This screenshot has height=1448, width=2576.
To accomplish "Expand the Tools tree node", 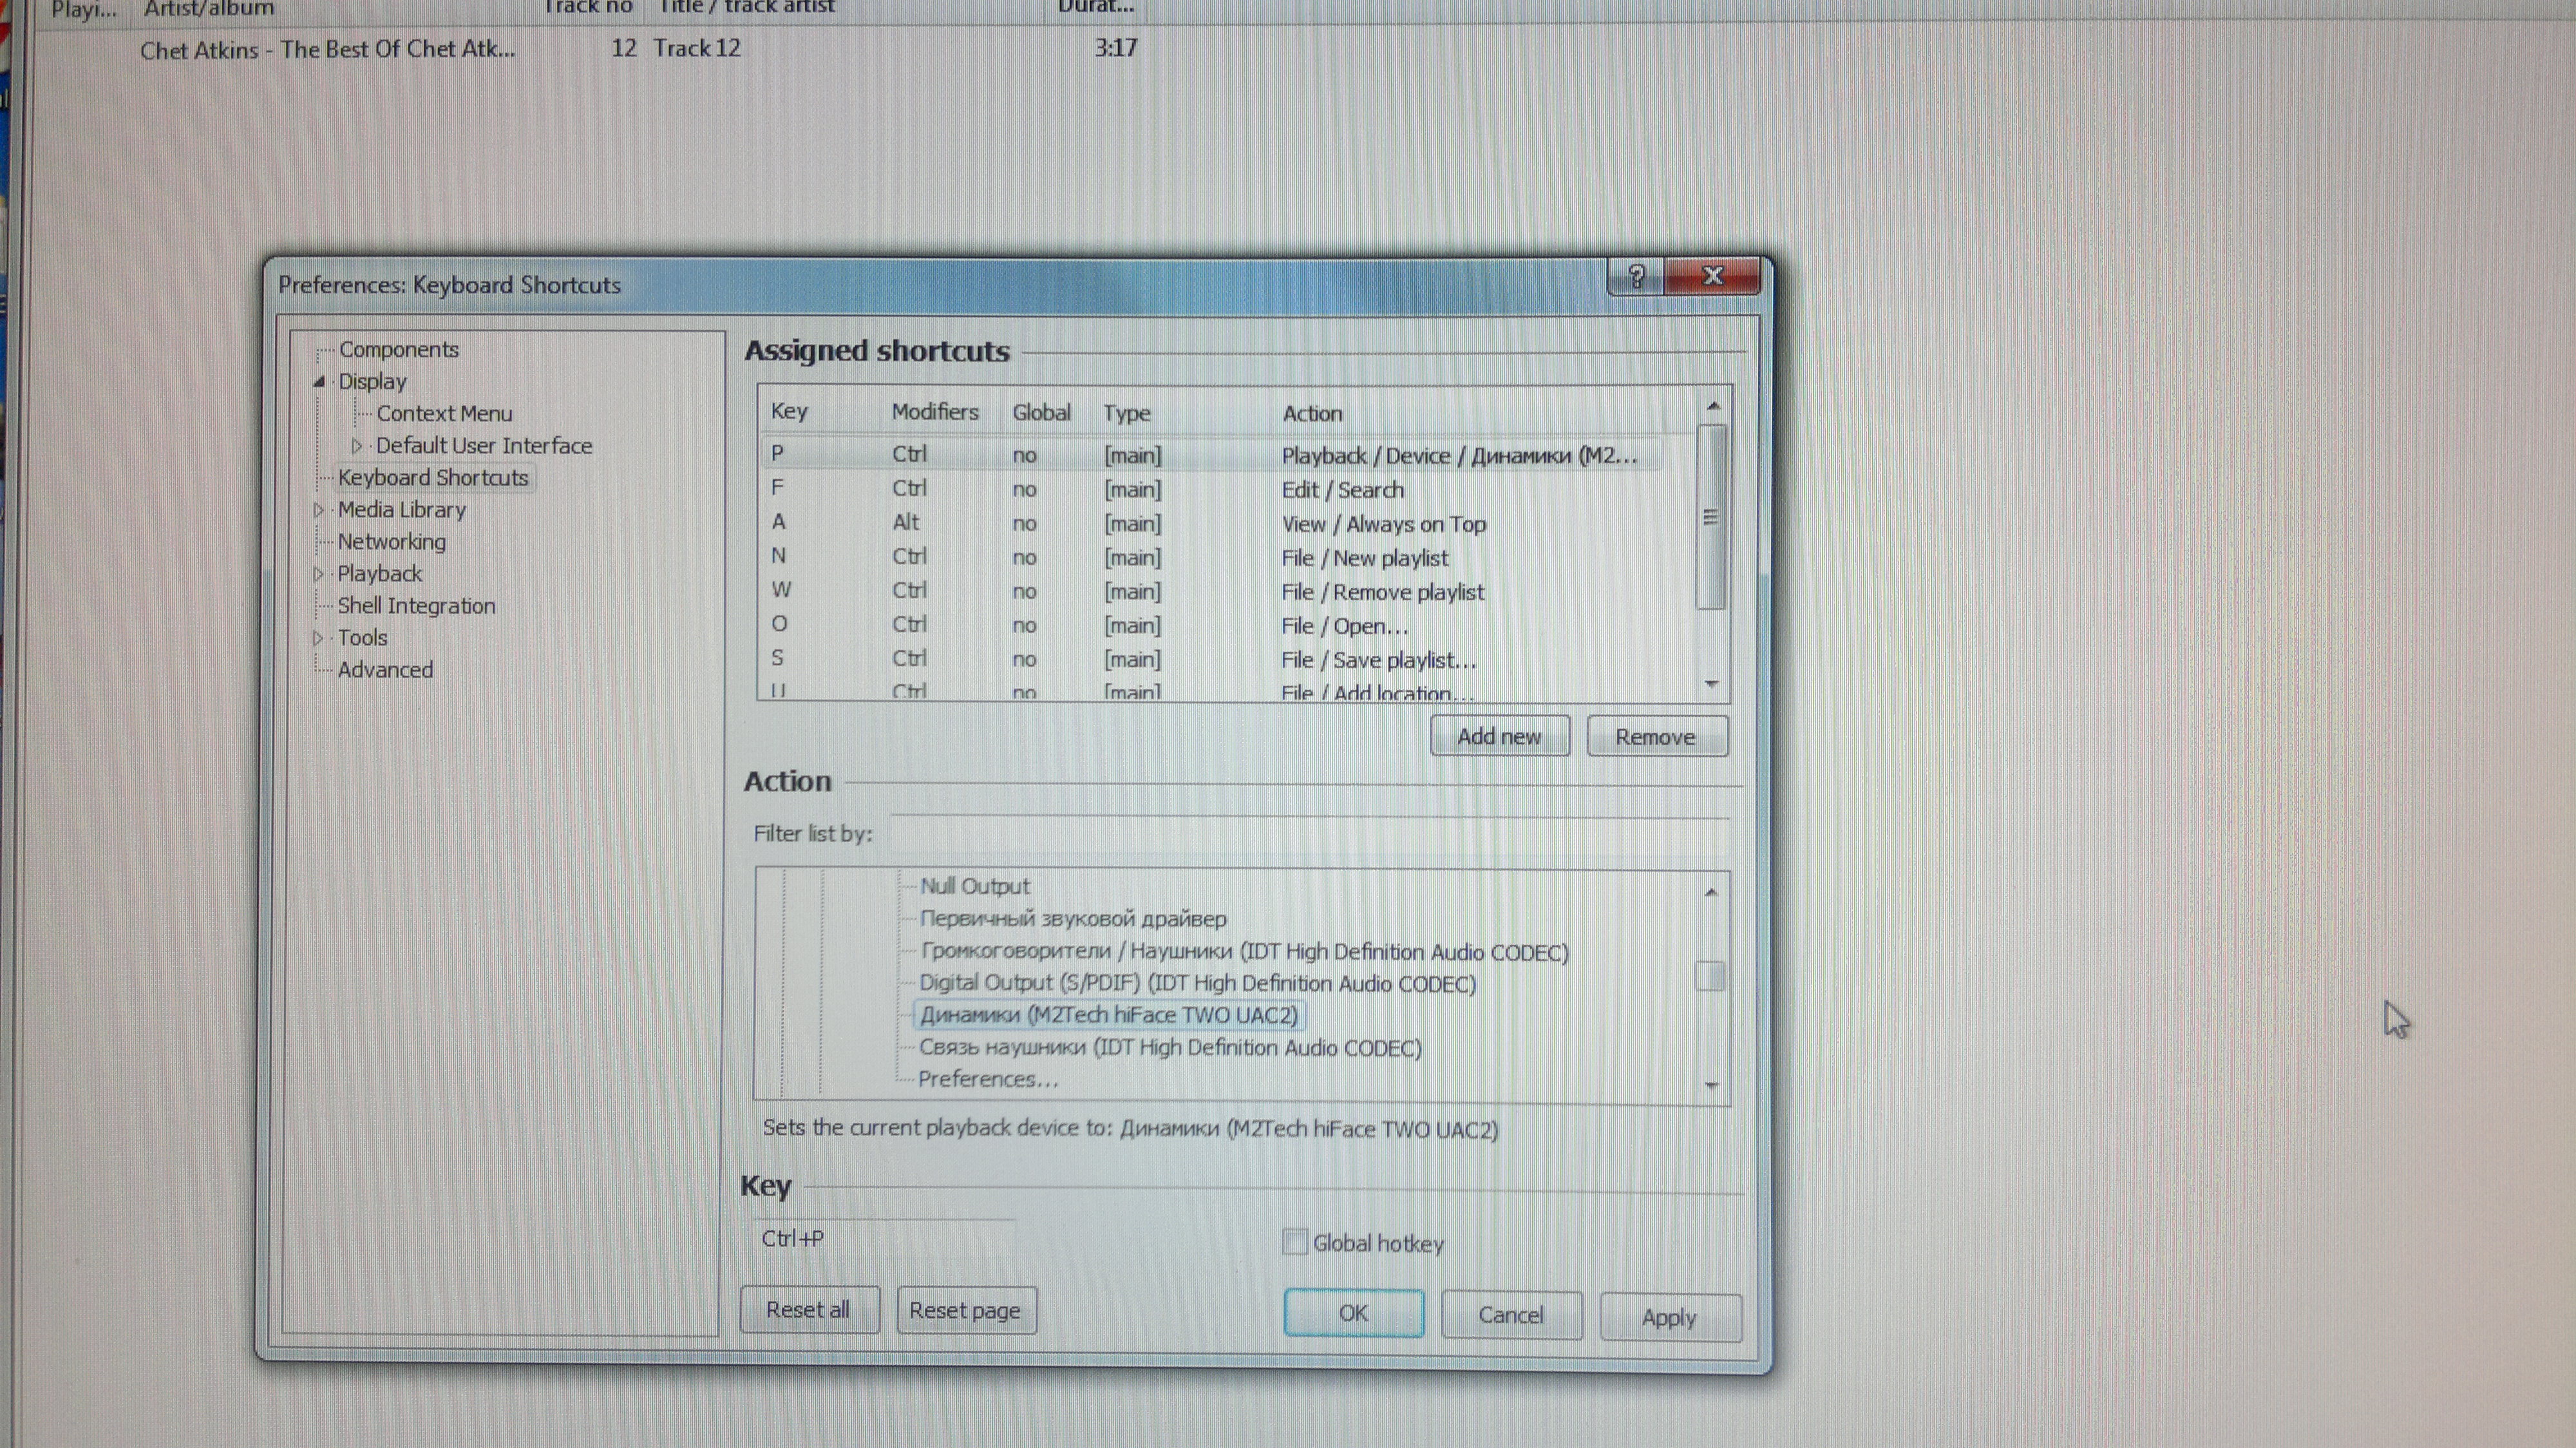I will (319, 638).
